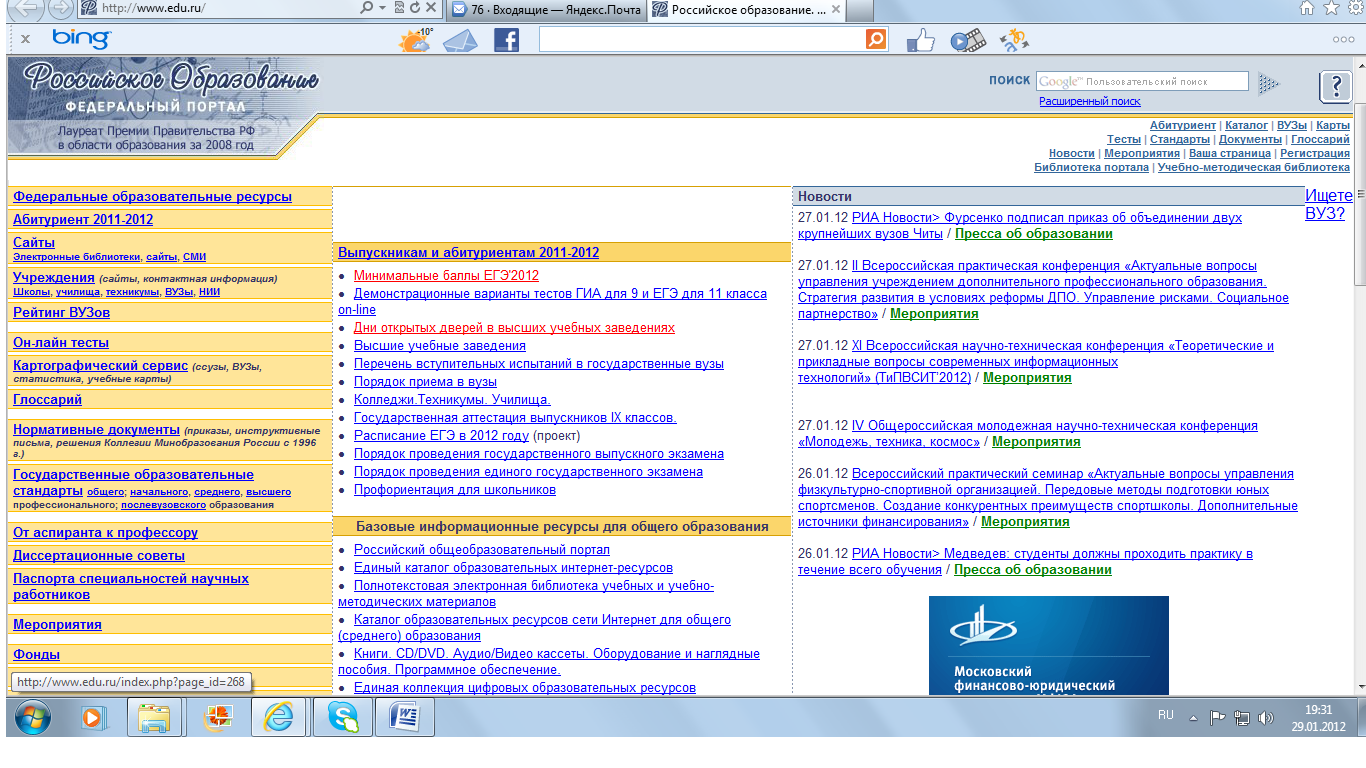Open Диссертационные советы sidebar link
Screen dimensions: 1366x768
tap(99, 555)
